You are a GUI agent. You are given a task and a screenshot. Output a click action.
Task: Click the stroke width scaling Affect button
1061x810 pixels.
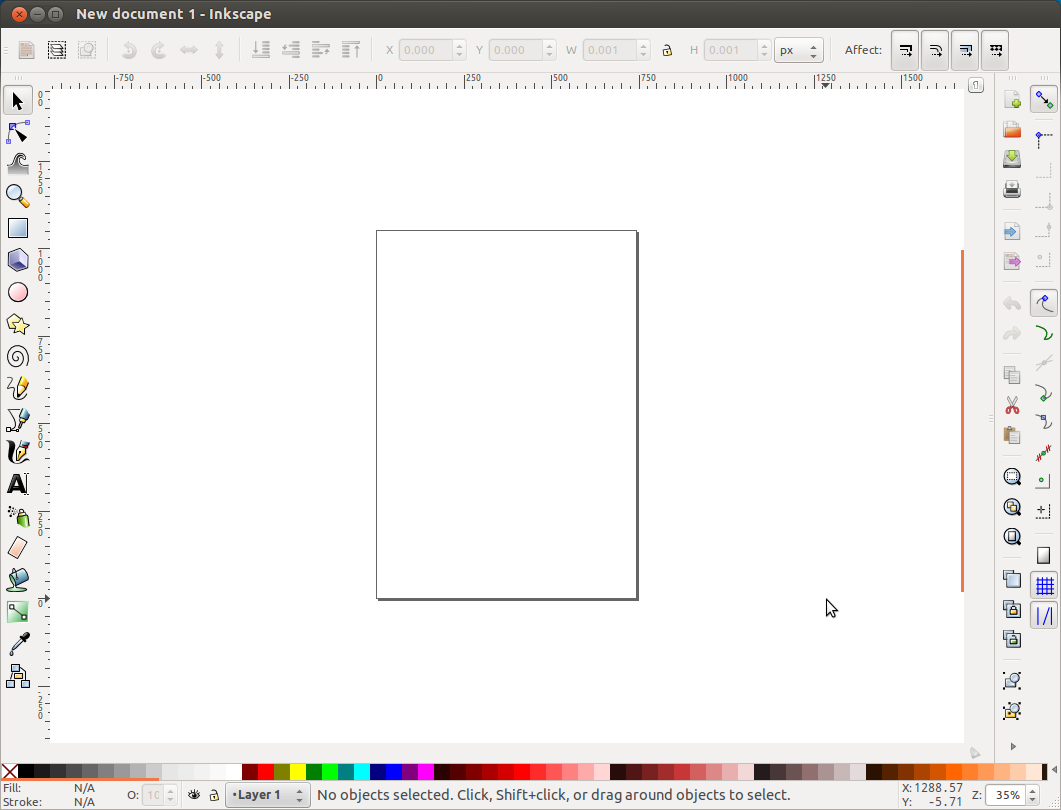[905, 50]
